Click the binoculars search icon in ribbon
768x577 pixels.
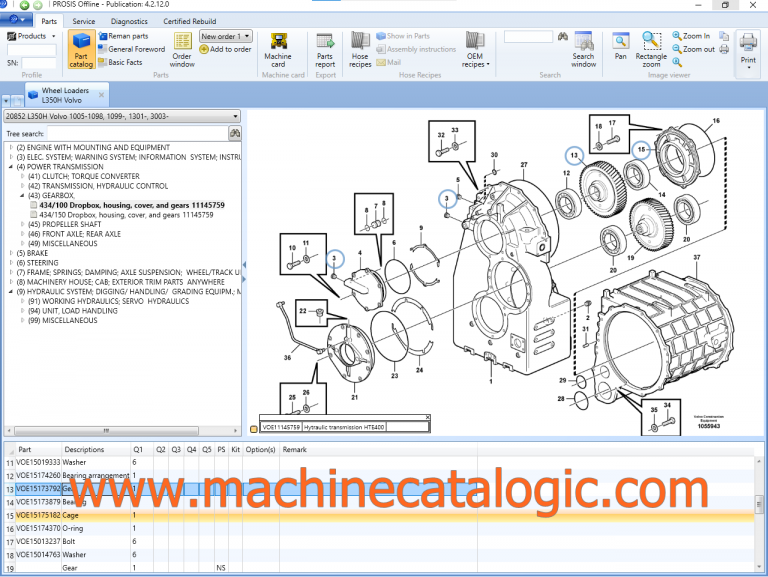coord(563,36)
